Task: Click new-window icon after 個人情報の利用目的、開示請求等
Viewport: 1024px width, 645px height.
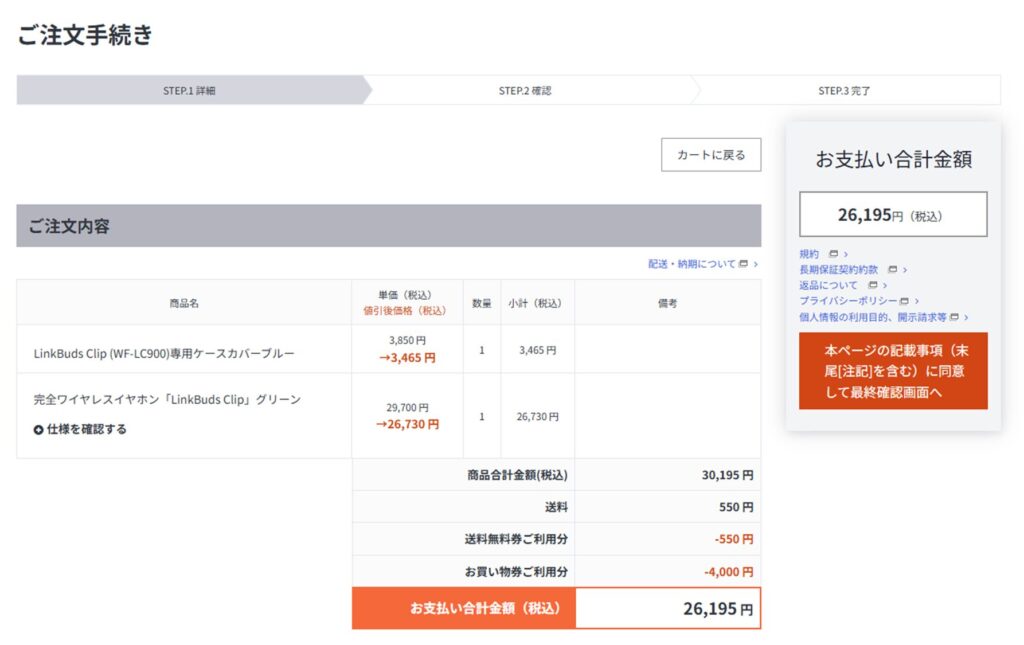Action: pyautogui.click(x=955, y=317)
